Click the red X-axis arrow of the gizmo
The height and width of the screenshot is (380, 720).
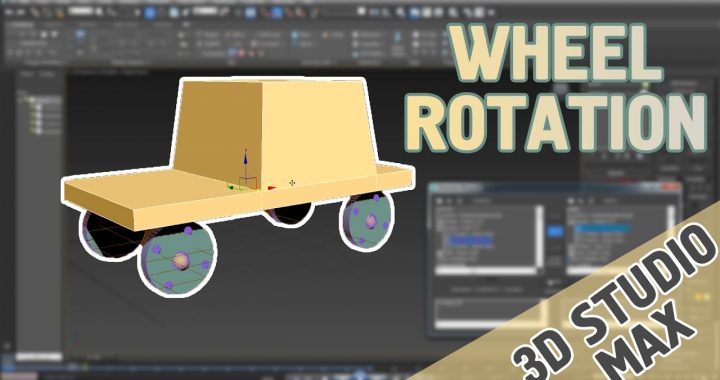coord(271,187)
